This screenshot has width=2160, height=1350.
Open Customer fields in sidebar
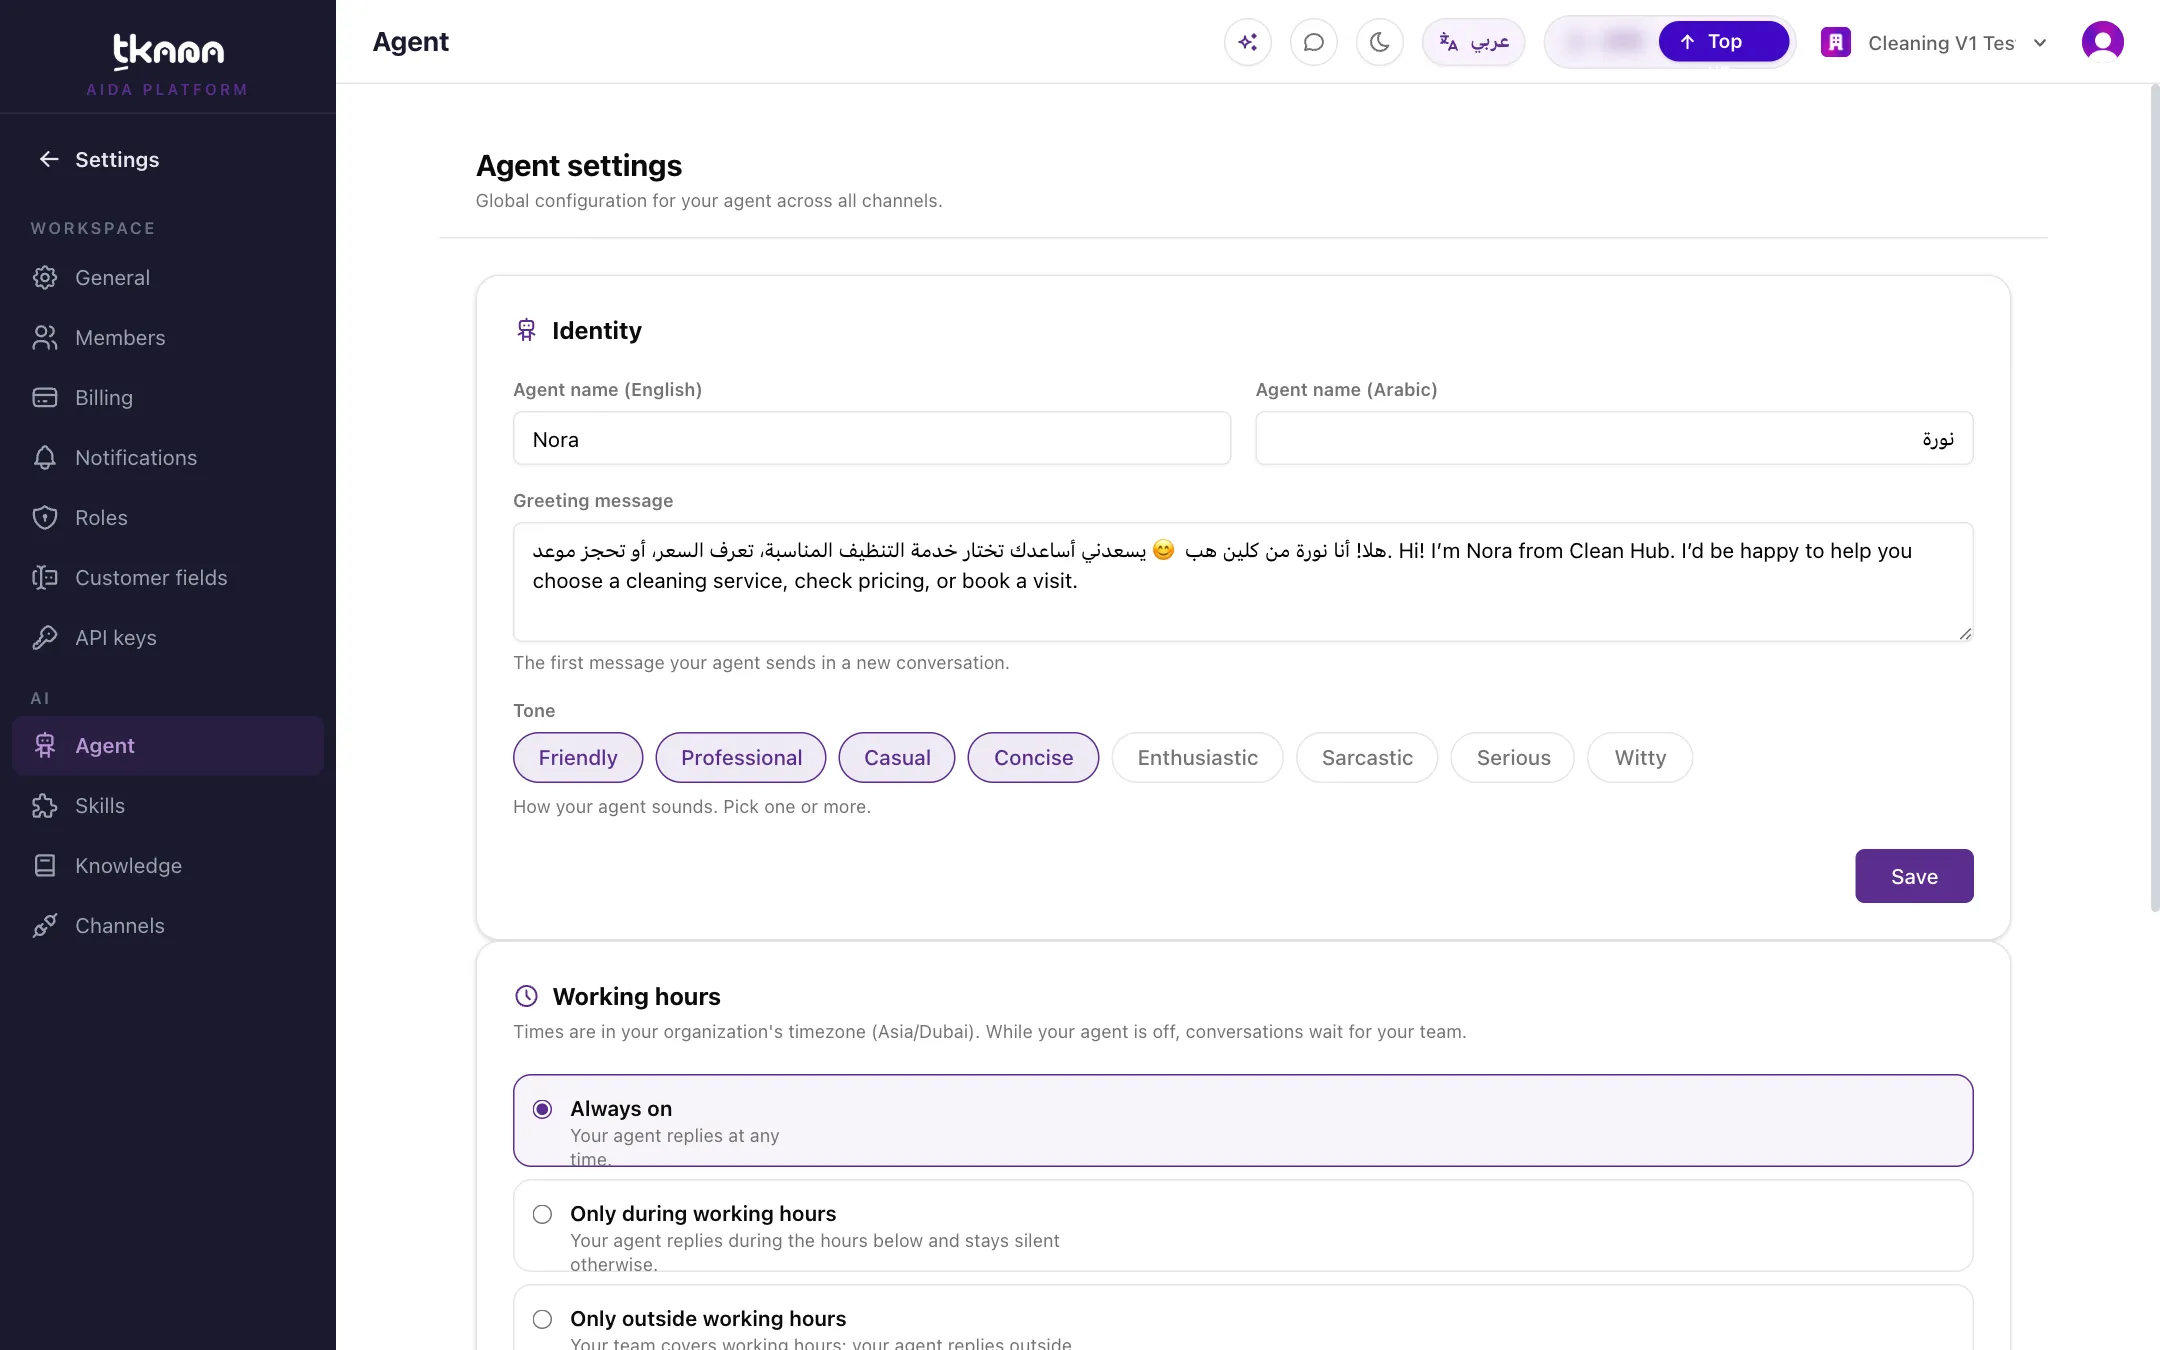[168, 578]
